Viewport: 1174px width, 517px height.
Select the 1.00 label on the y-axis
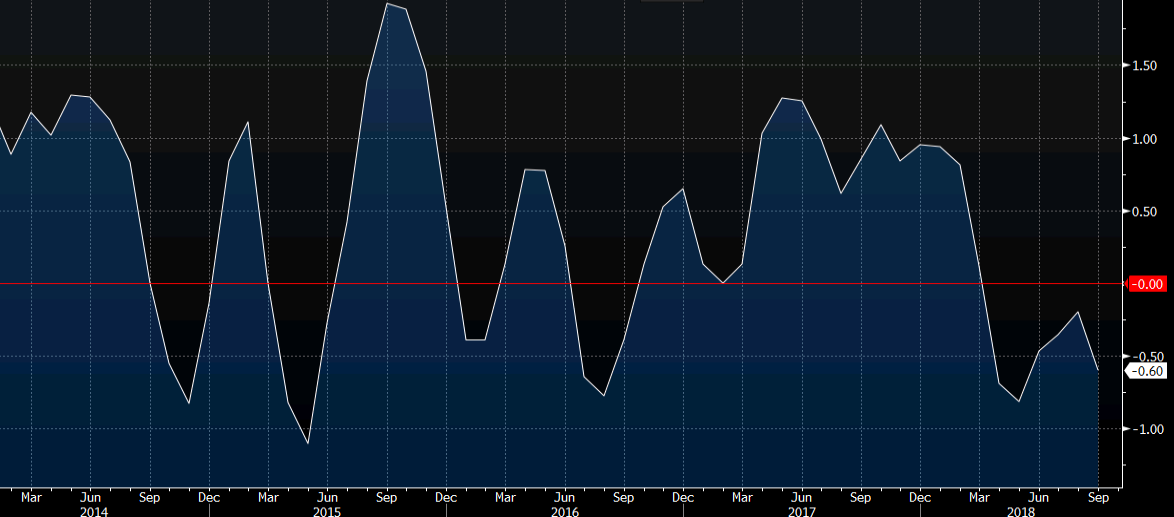coord(1144,139)
